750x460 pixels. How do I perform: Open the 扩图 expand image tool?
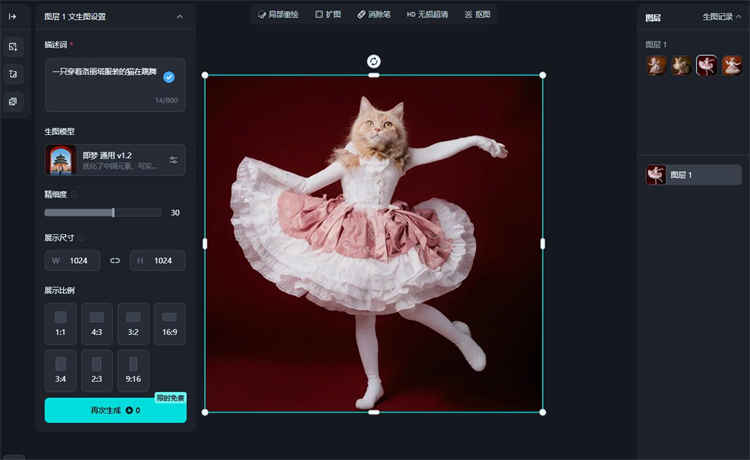tap(328, 14)
